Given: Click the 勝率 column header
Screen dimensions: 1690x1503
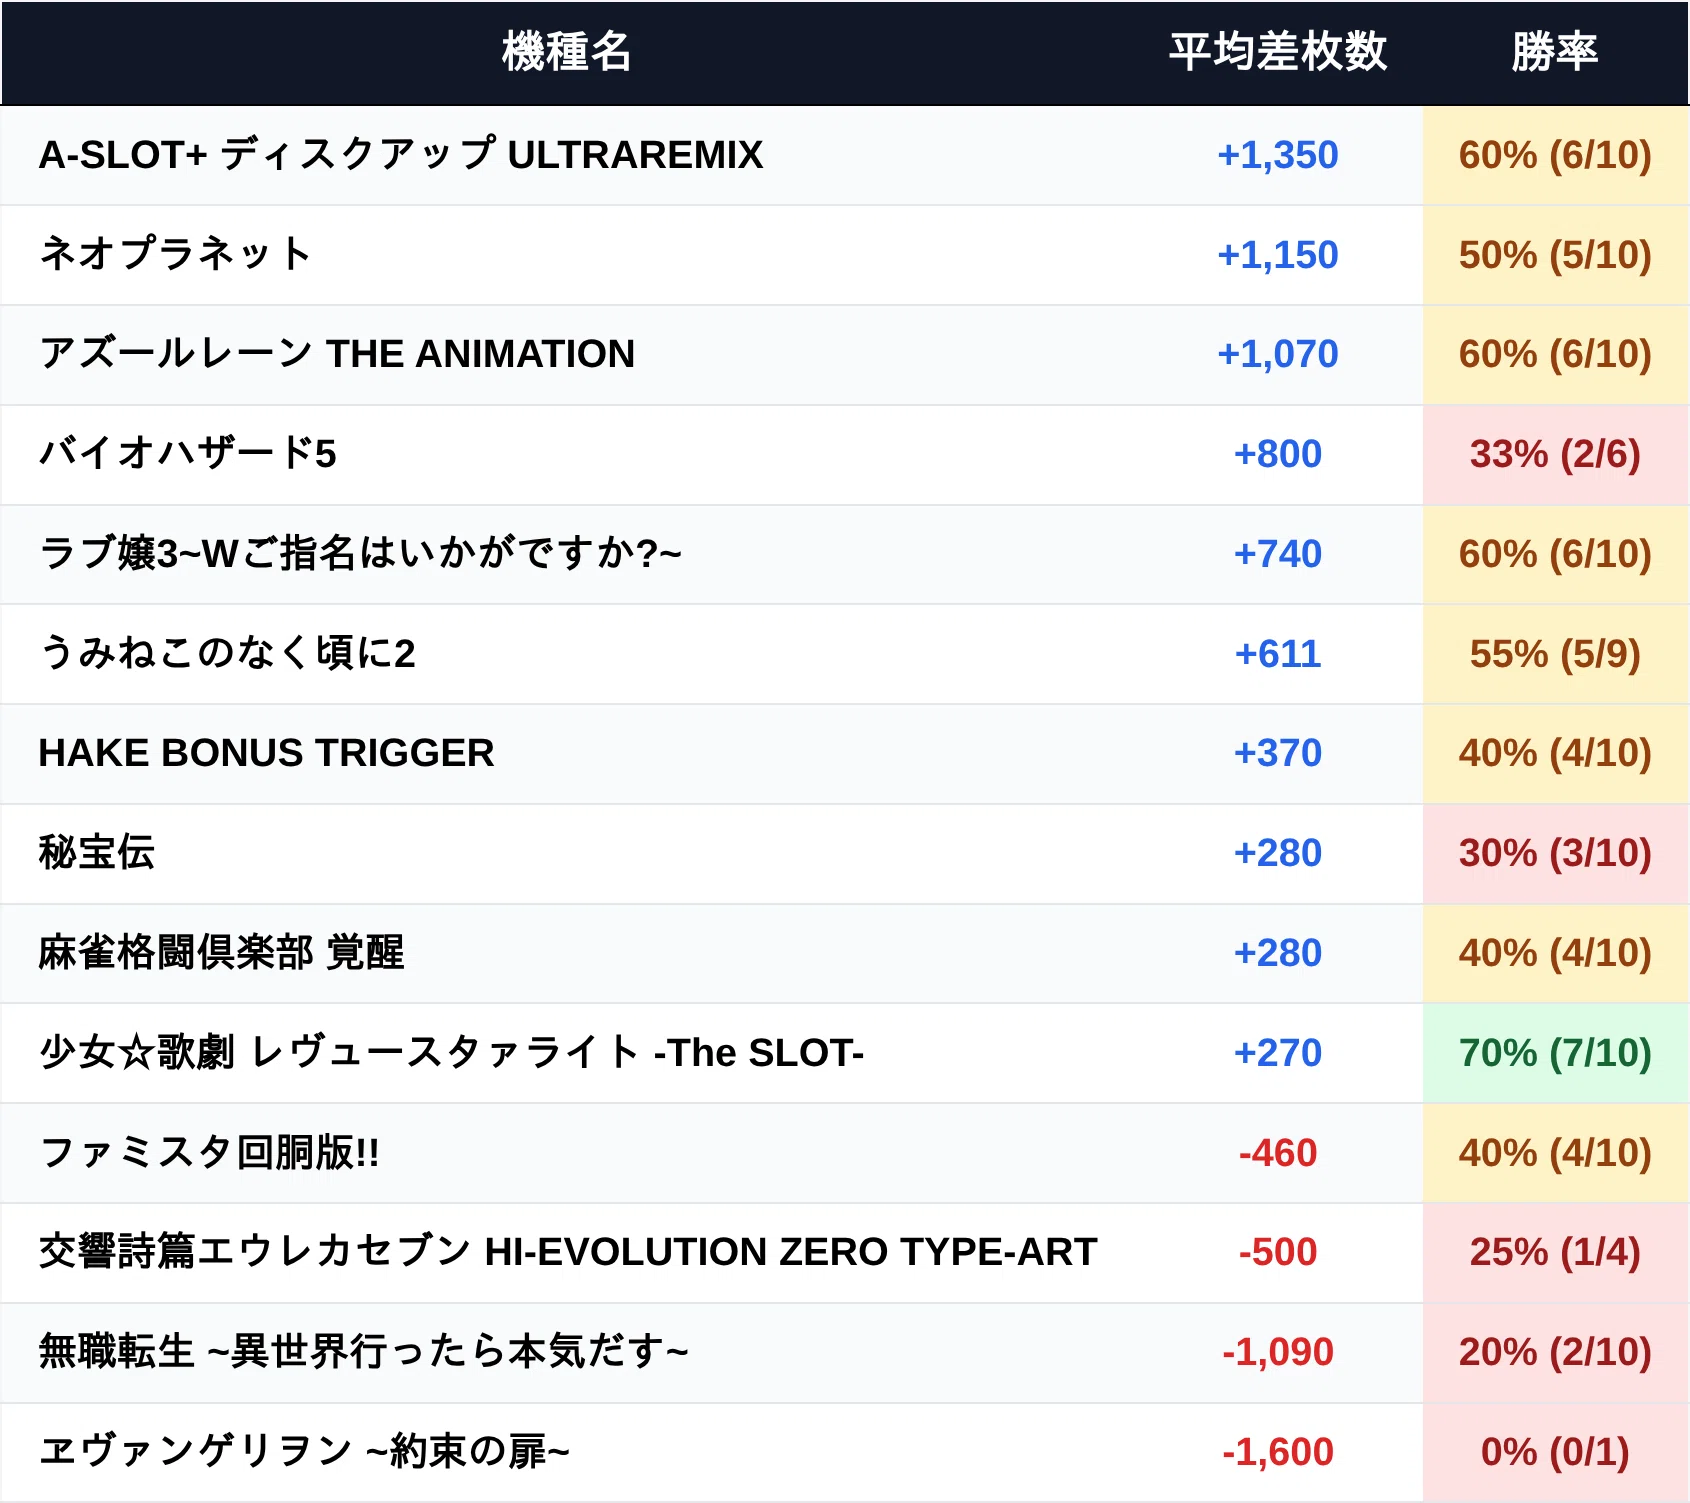Looking at the screenshot, I should coord(1555,52).
